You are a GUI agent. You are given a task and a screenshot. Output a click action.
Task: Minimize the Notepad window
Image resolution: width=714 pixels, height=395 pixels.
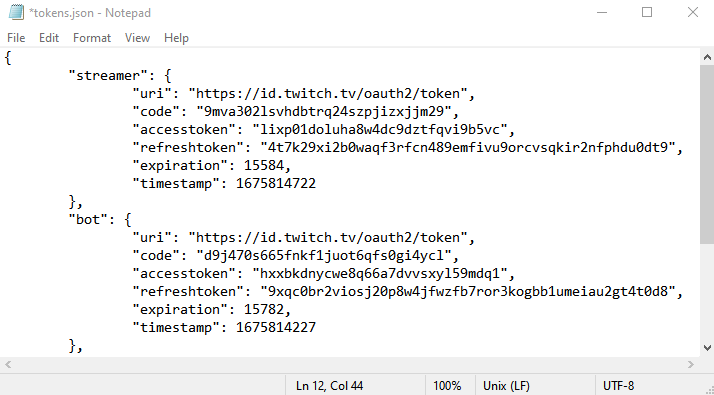pyautogui.click(x=602, y=13)
